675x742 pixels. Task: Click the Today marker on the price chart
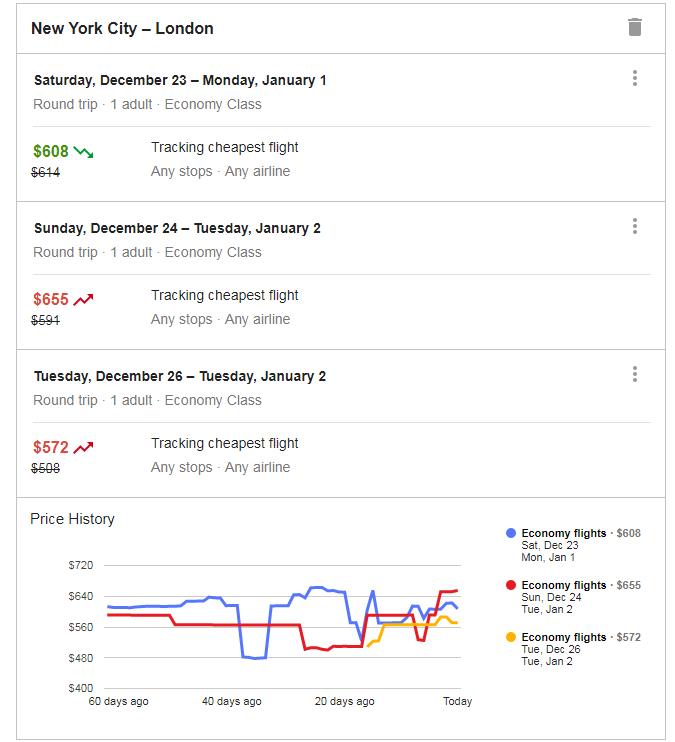click(x=457, y=701)
